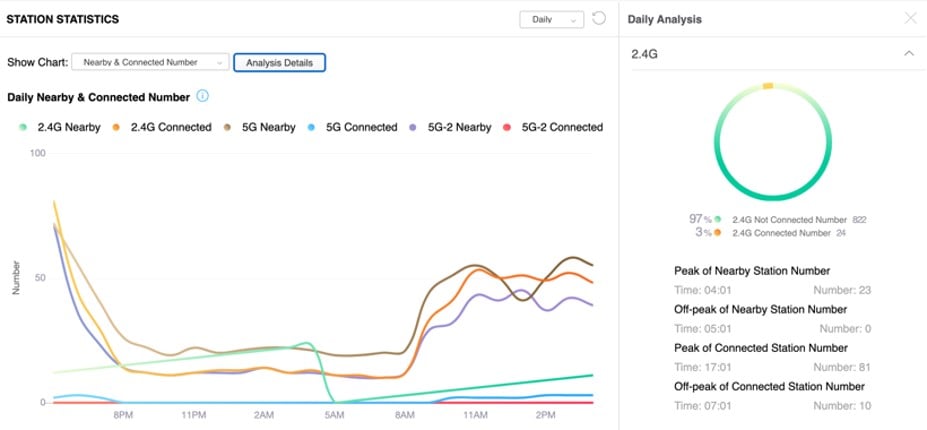Click the Number: 23 value

point(842,290)
